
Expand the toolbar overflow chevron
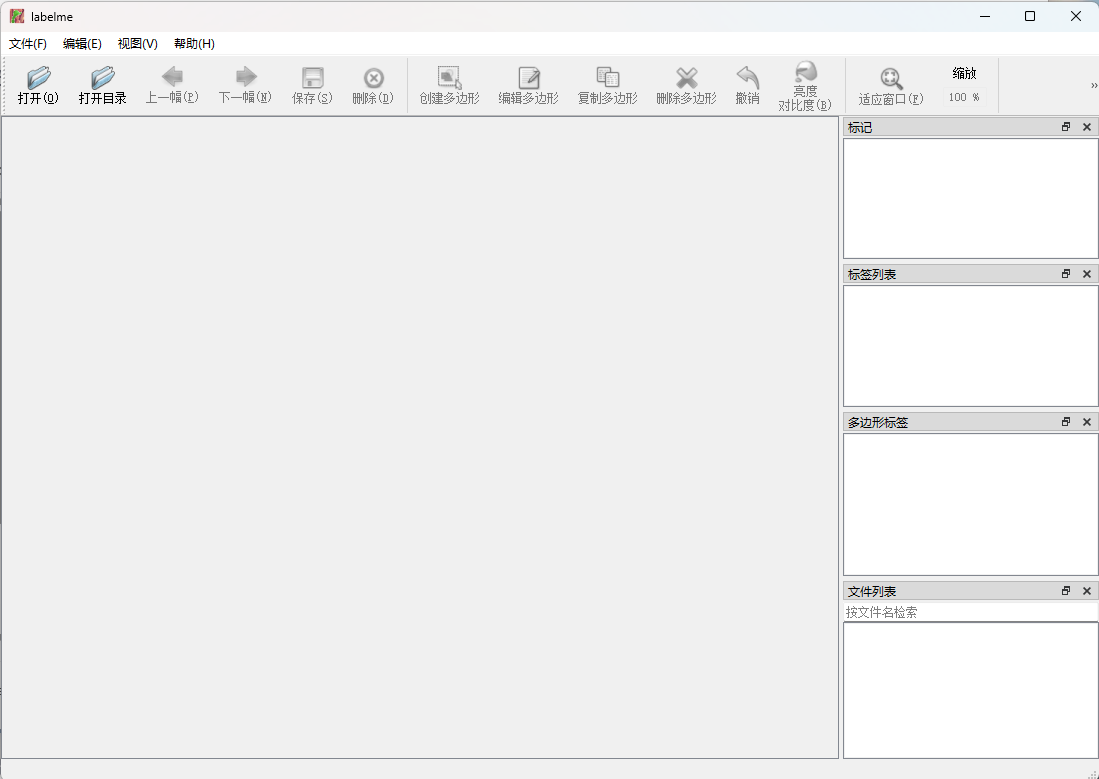pyautogui.click(x=1093, y=85)
